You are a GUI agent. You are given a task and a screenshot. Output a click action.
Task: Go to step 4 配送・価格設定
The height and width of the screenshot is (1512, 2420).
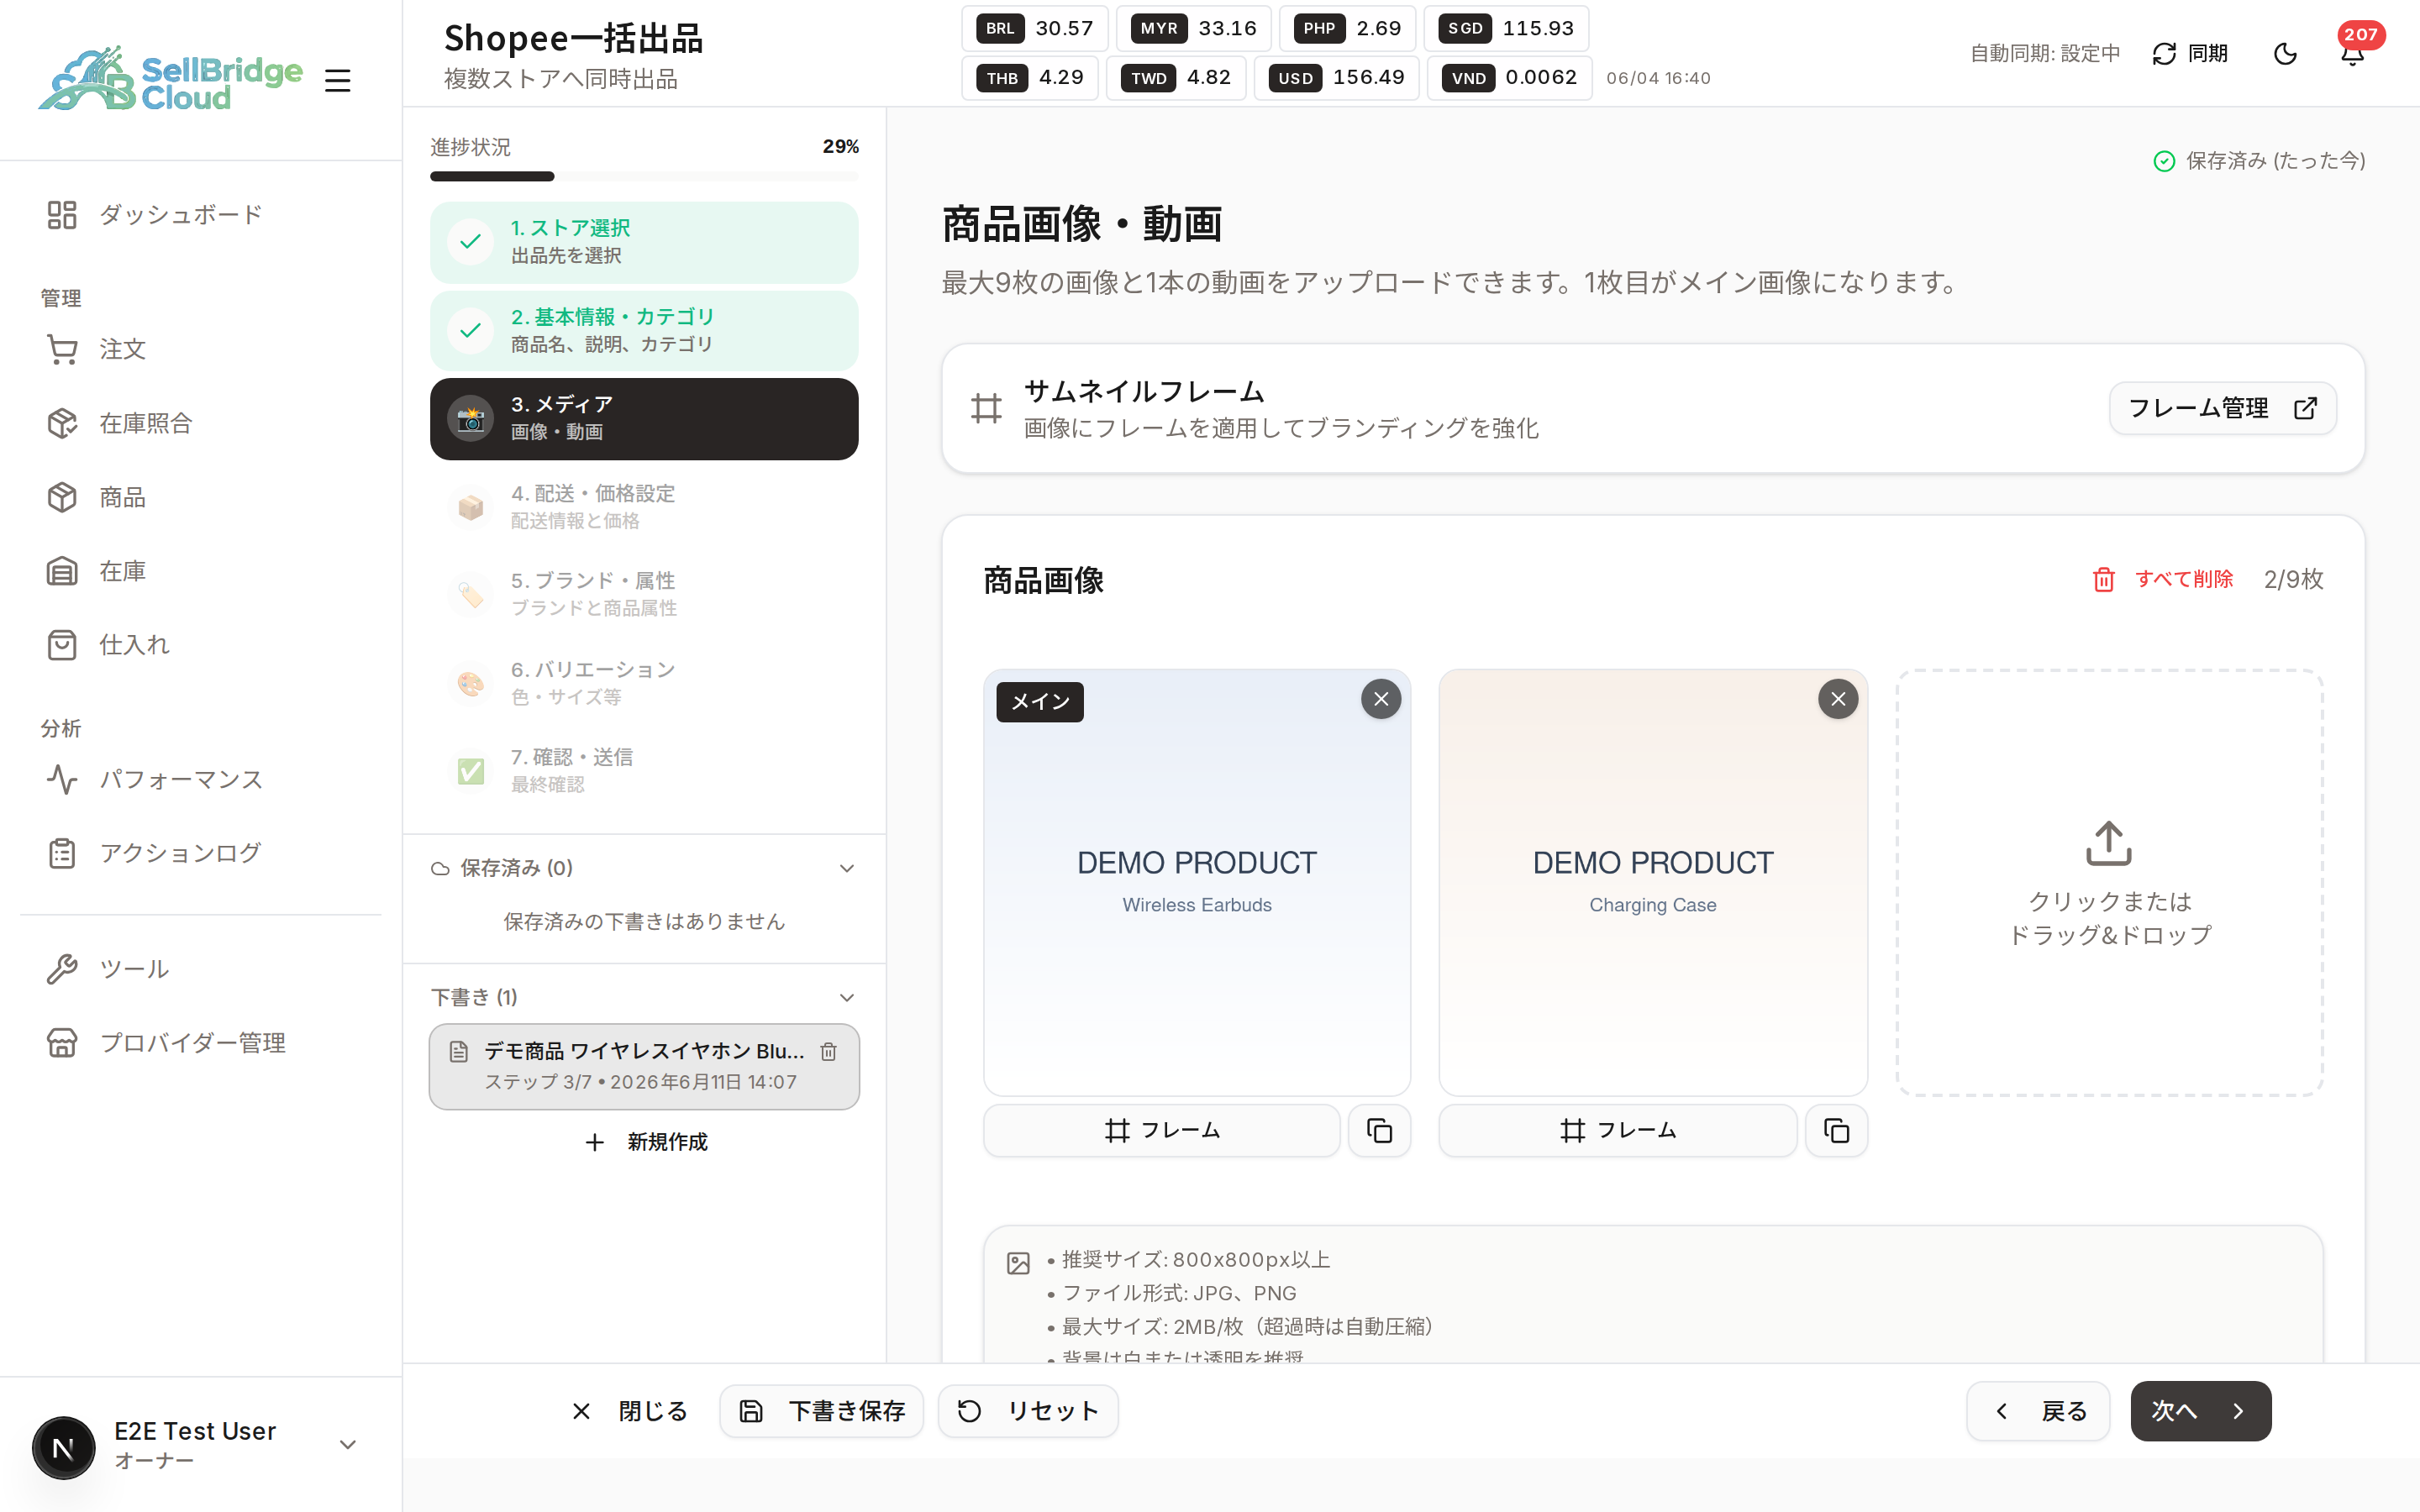coord(644,507)
